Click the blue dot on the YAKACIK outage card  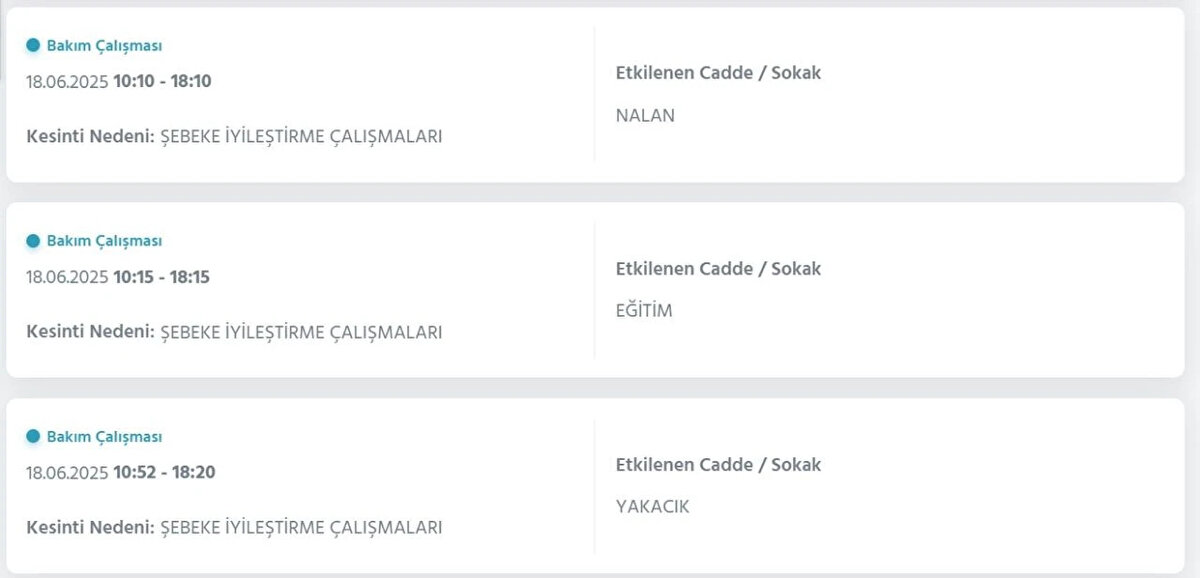(33, 437)
